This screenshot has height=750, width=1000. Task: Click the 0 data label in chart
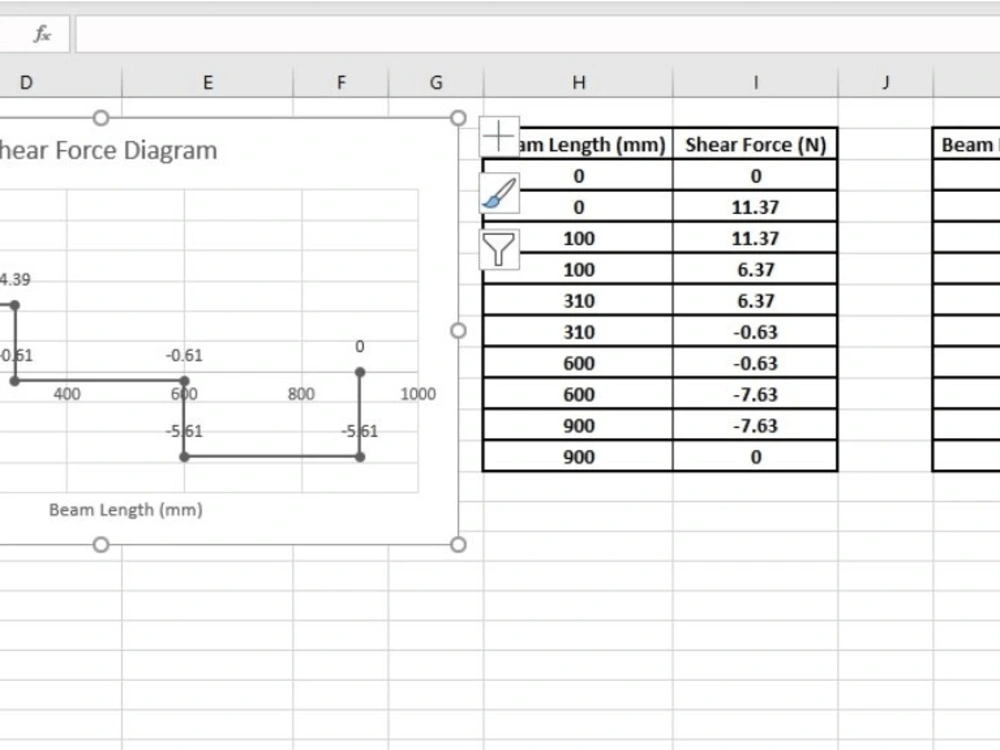[360, 346]
